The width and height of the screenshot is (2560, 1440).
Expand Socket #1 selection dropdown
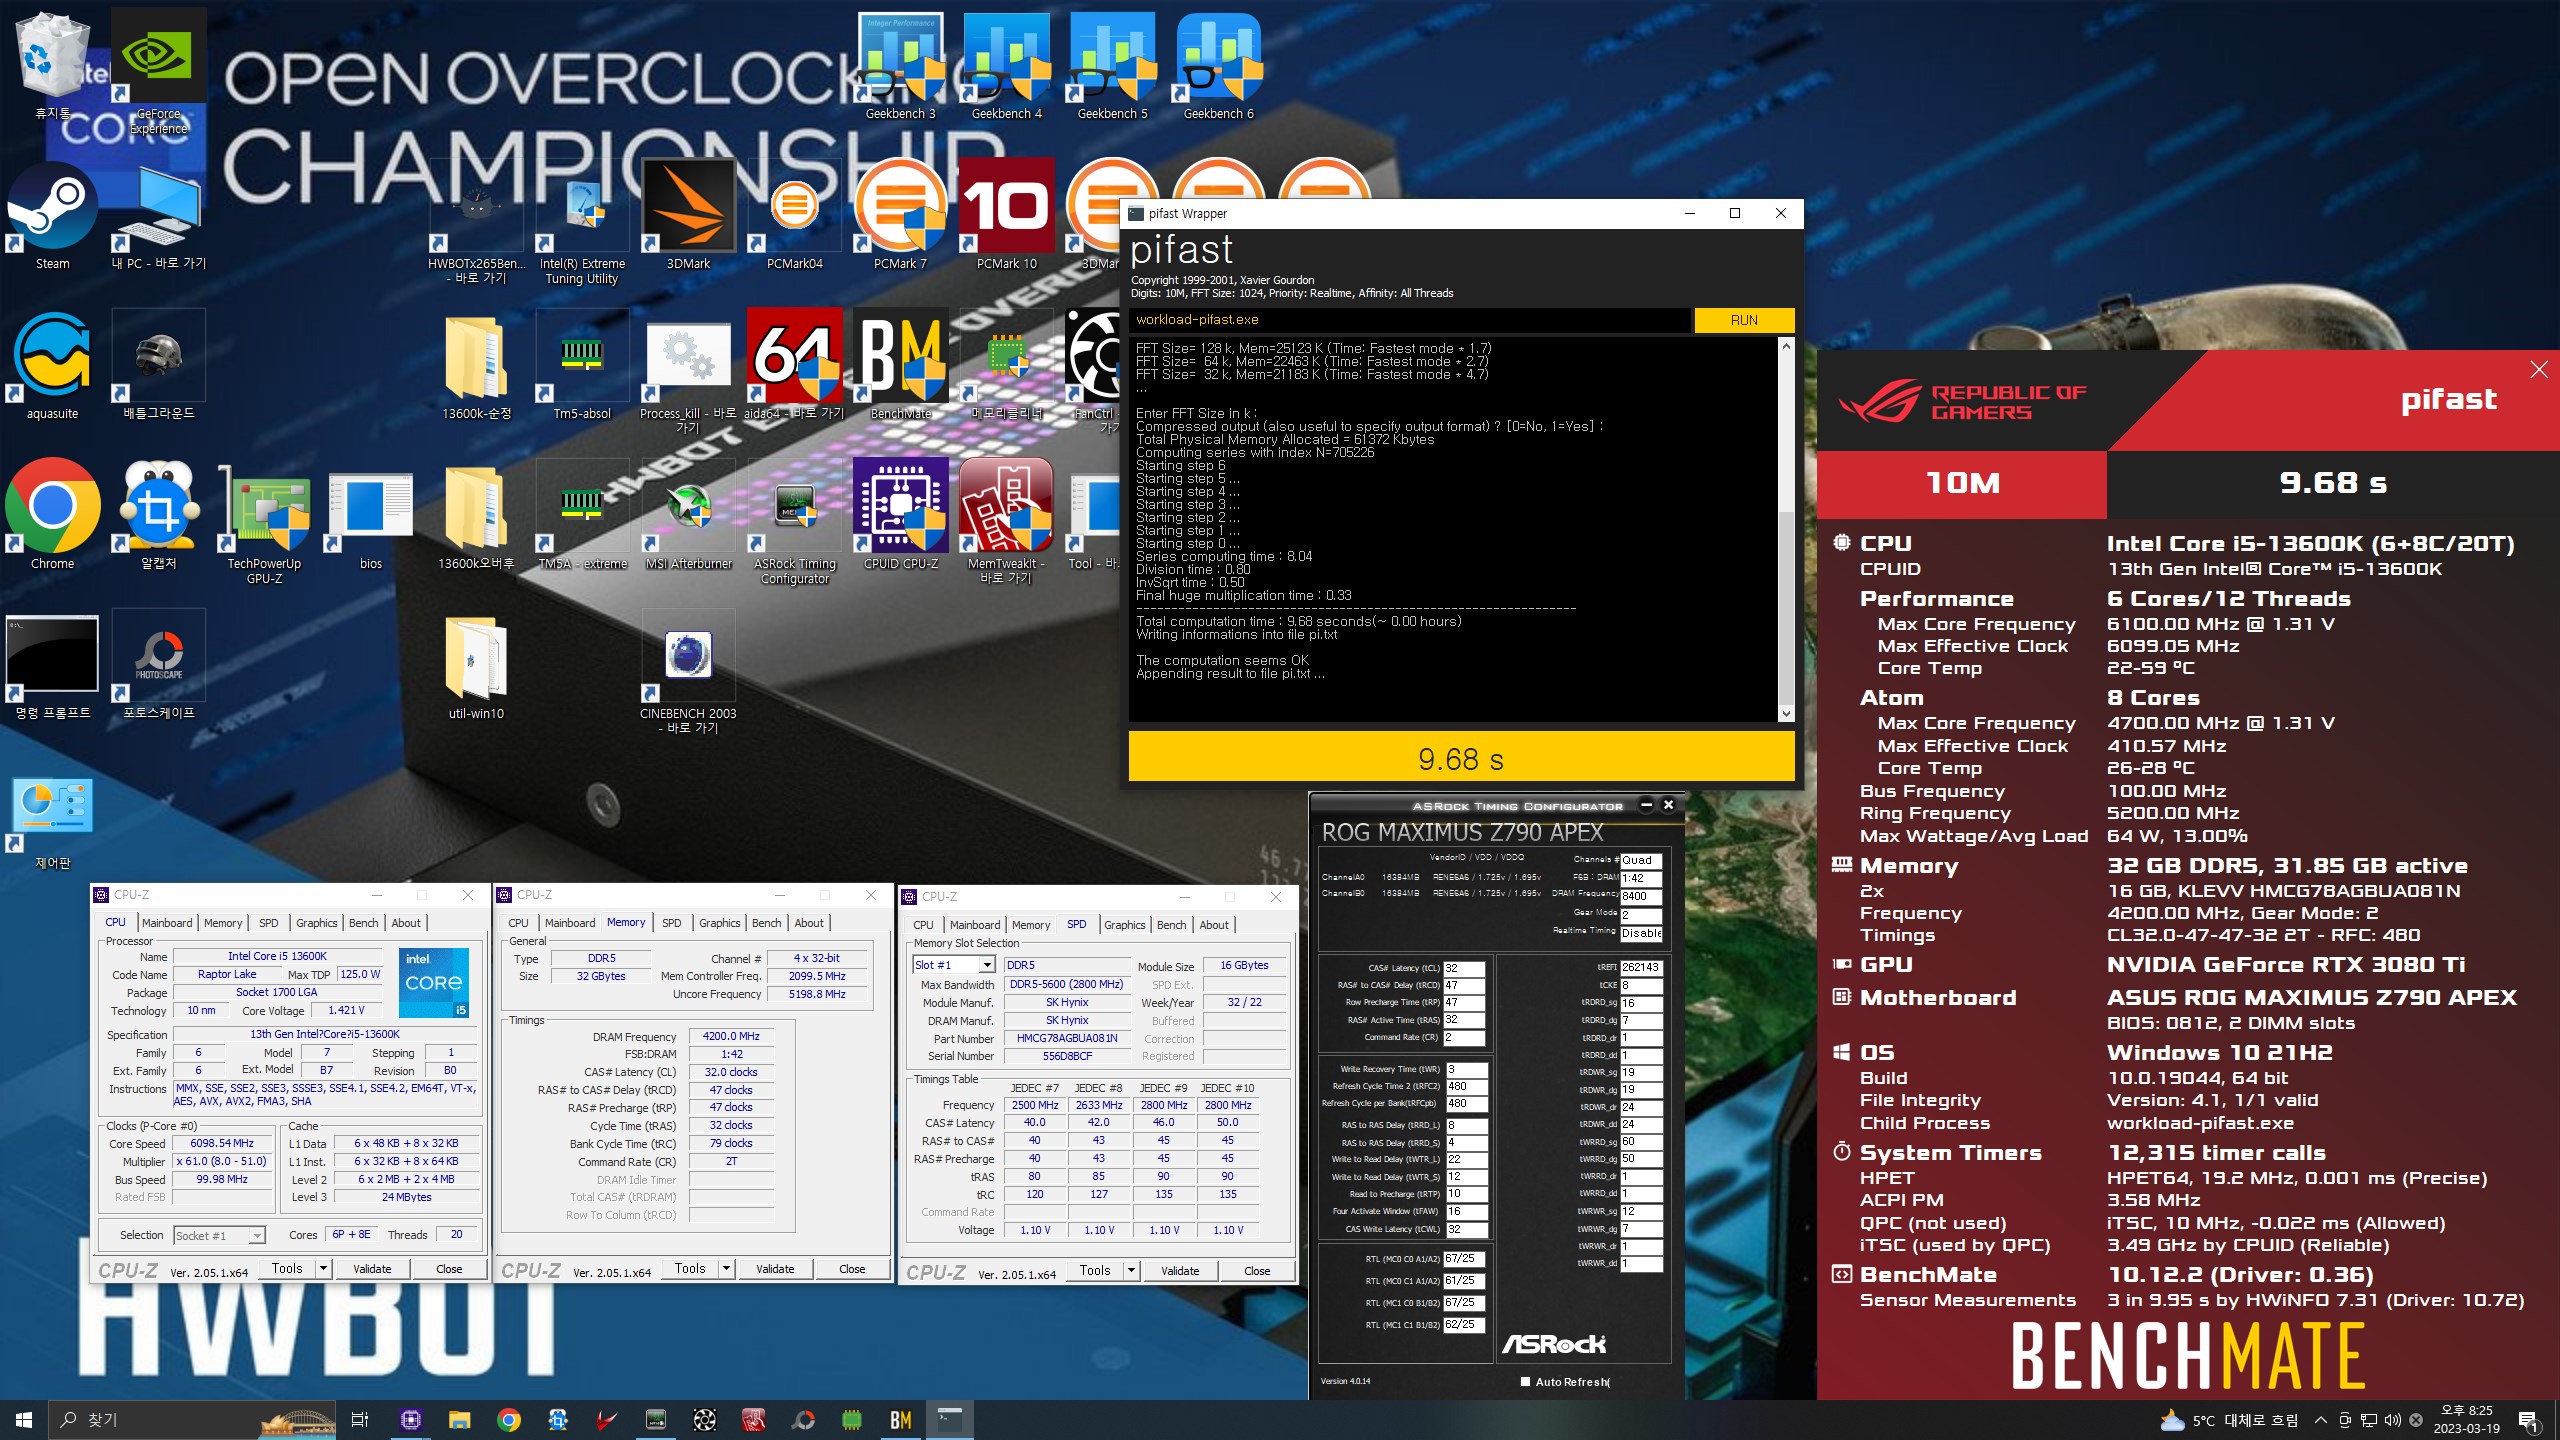tap(257, 1235)
